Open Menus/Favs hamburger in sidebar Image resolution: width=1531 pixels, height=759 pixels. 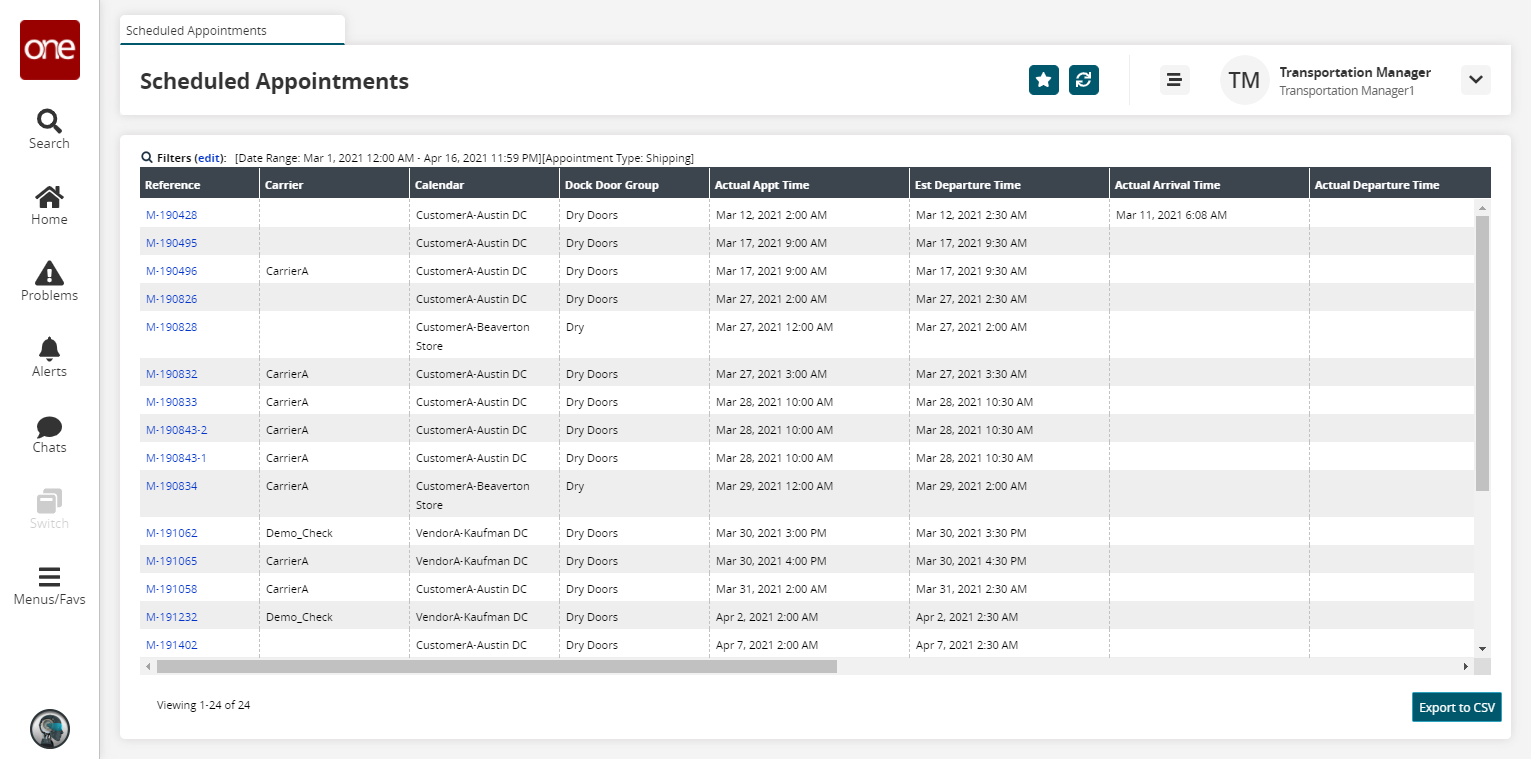49,586
